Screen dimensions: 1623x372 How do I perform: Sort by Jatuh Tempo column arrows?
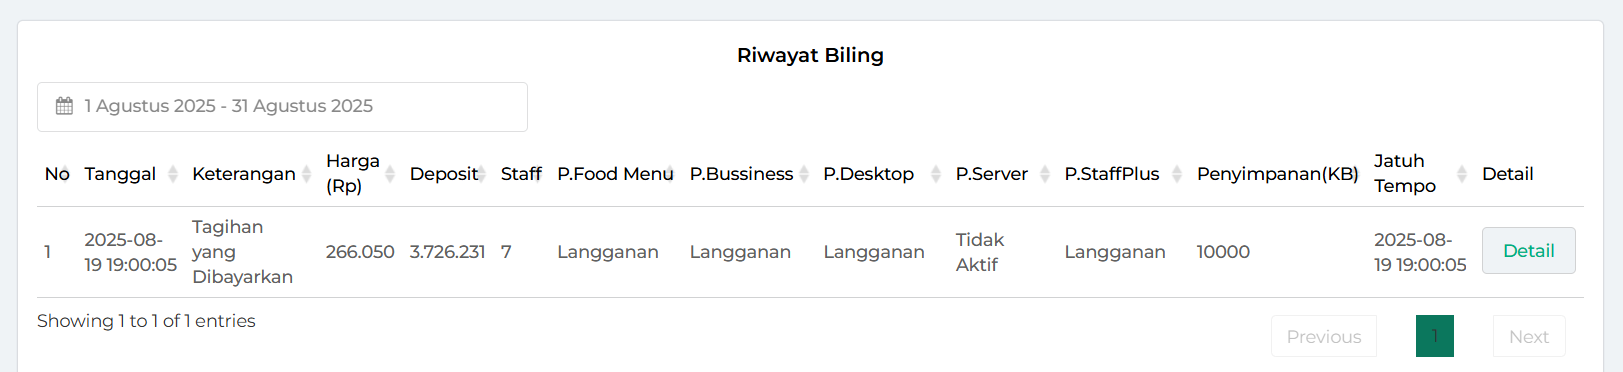coord(1462,174)
